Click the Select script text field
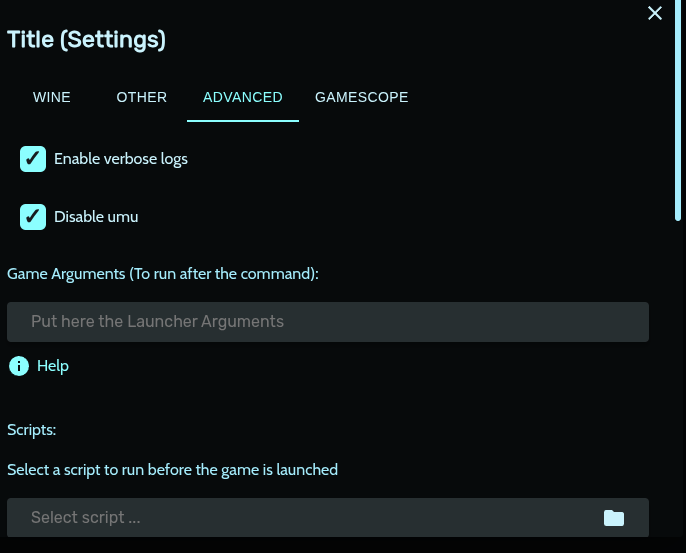This screenshot has width=686, height=553. pyautogui.click(x=300, y=518)
